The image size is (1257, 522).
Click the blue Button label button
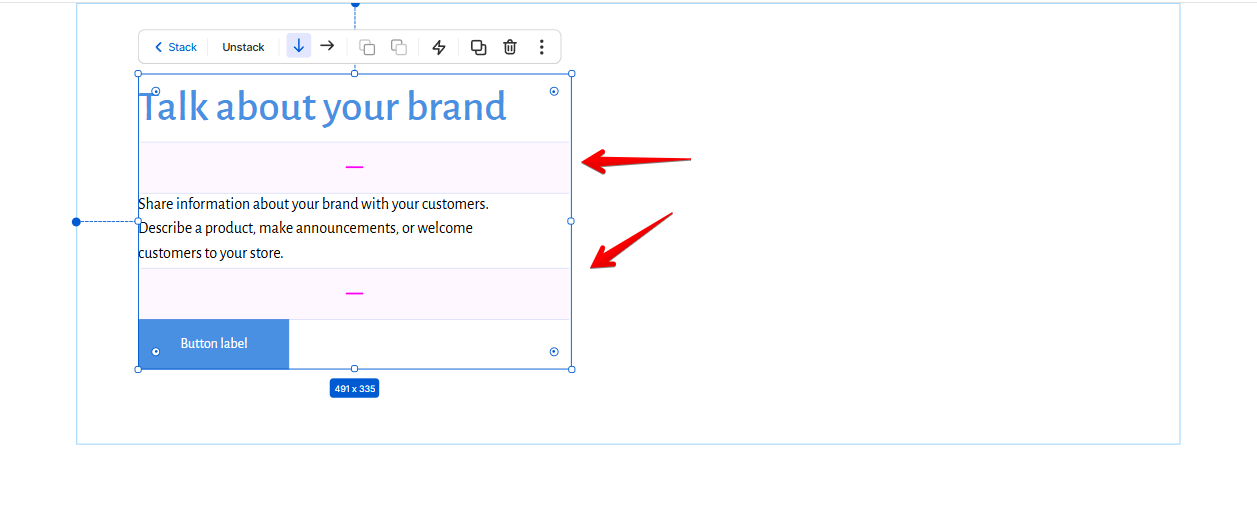(214, 344)
